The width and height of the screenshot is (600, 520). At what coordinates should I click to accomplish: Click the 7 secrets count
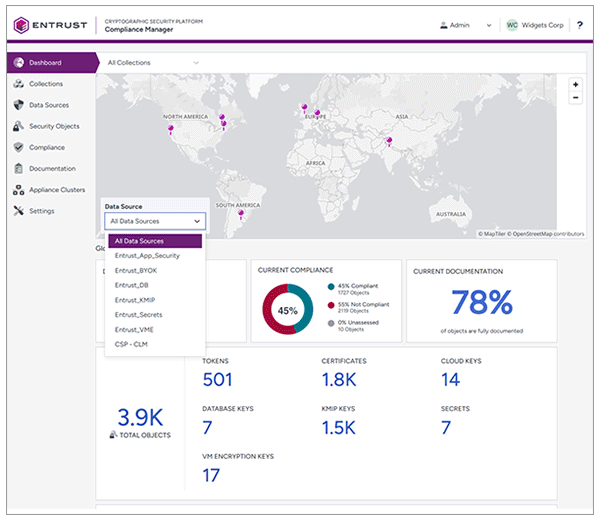pos(446,427)
